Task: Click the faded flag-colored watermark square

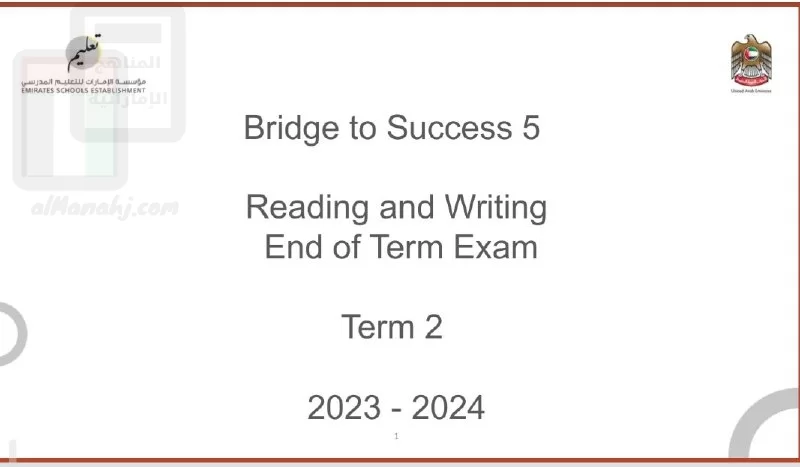Action: click(x=70, y=120)
